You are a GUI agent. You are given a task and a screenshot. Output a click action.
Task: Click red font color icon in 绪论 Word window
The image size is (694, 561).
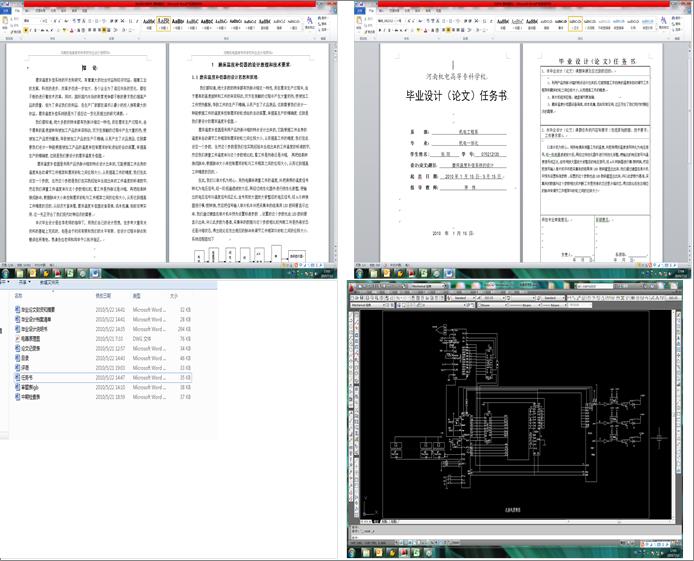pyautogui.click(x=73, y=31)
